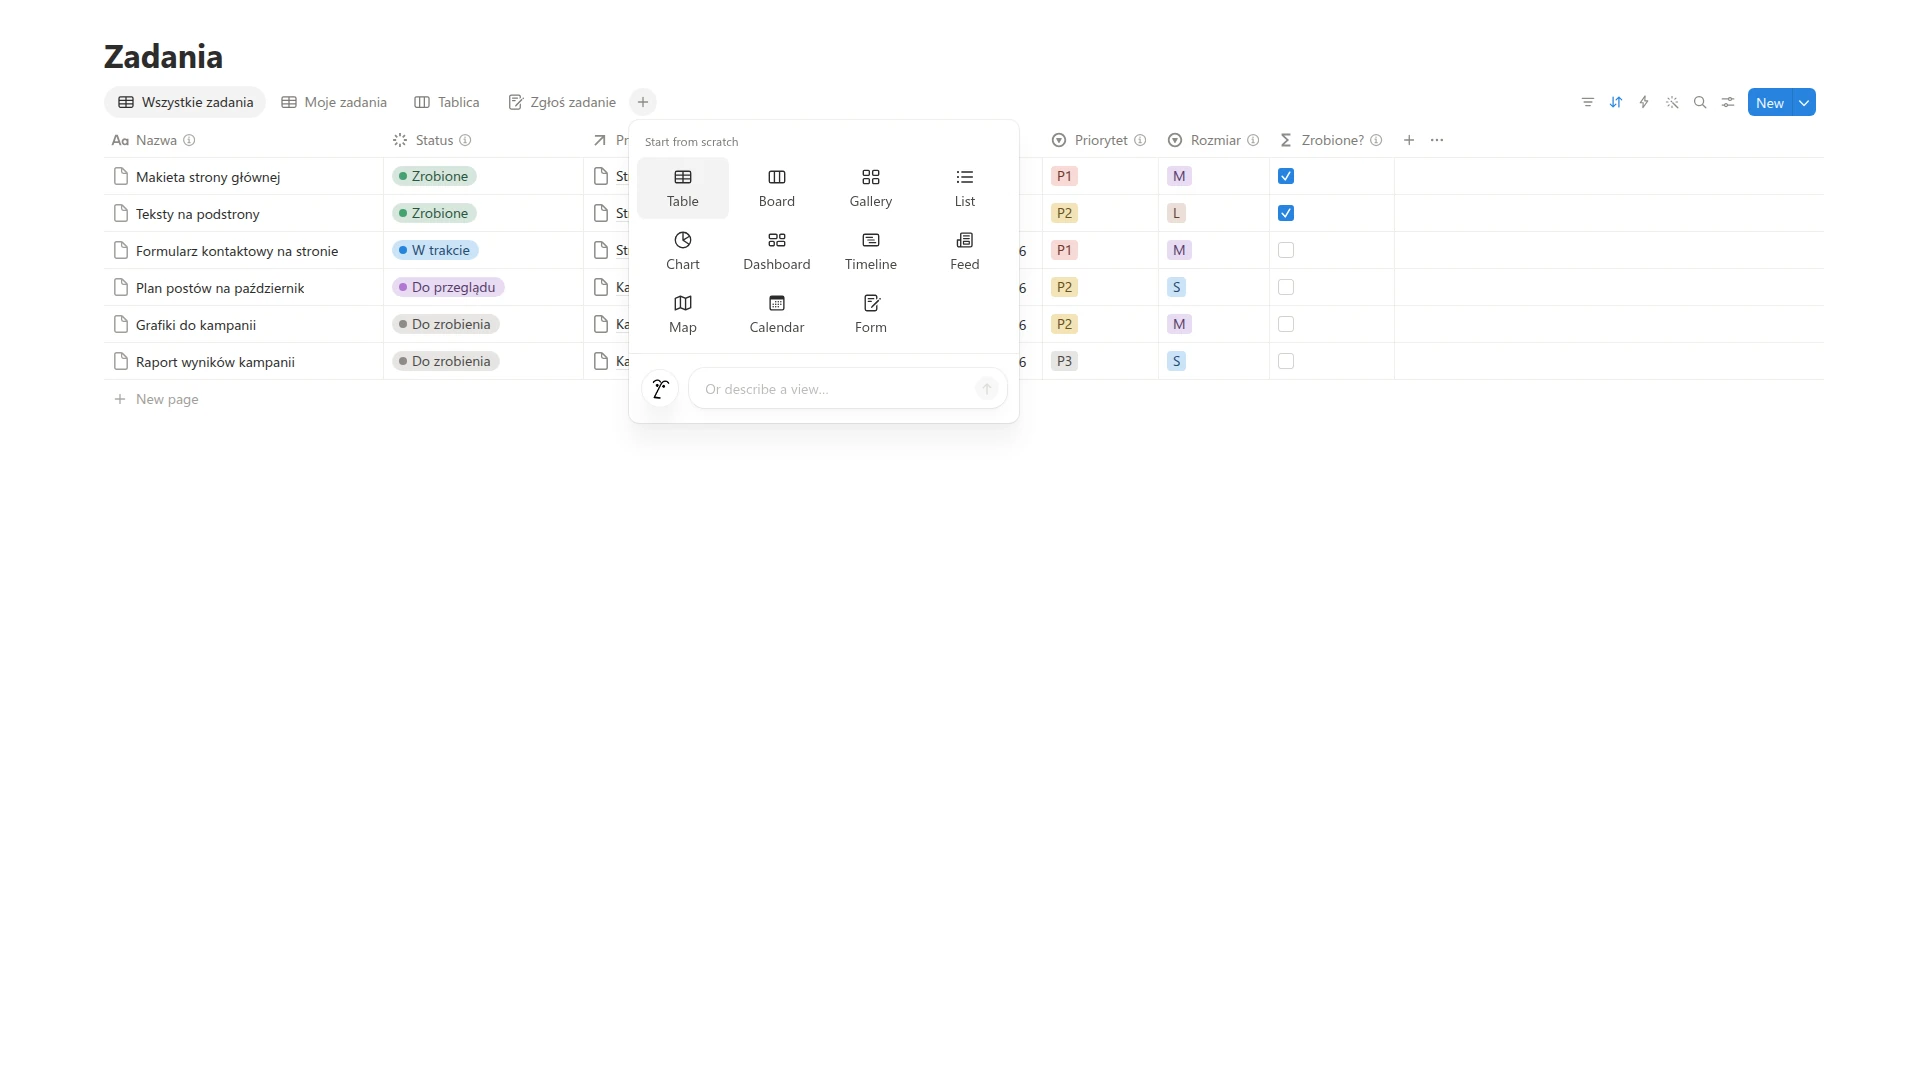Screen dimensions: 1920x1080
Task: Open the more column options ellipsis
Action: (1437, 140)
